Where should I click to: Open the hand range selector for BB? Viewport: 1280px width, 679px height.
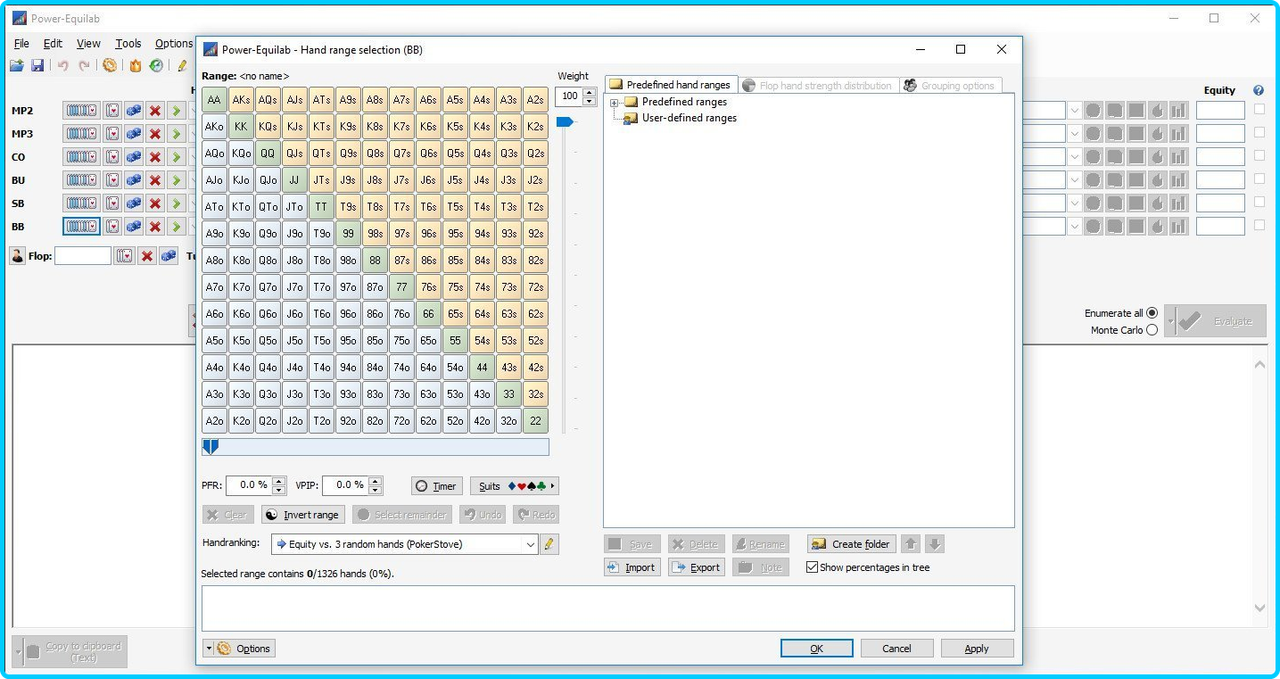81,226
